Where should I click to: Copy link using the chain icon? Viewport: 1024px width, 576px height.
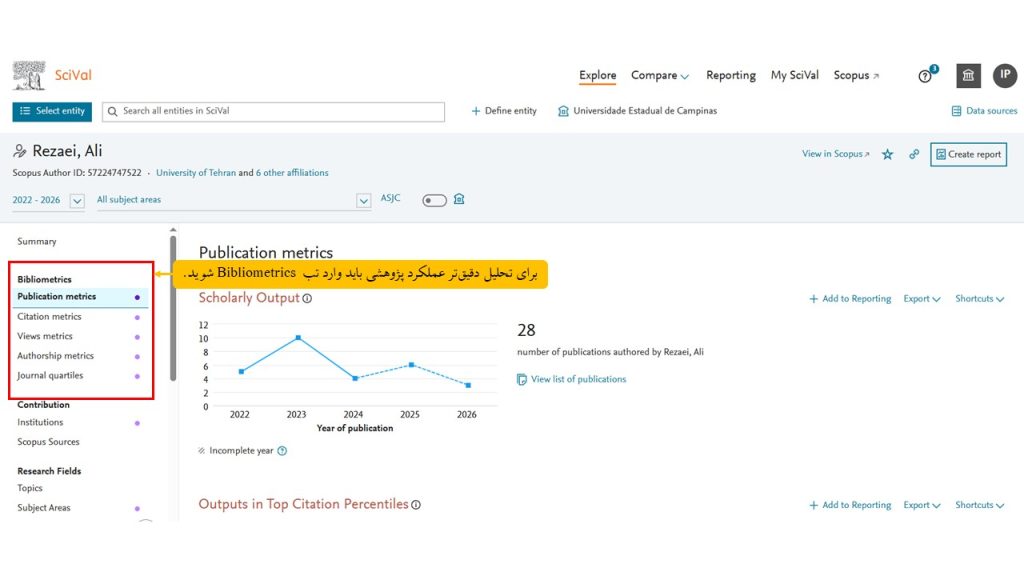tap(914, 155)
